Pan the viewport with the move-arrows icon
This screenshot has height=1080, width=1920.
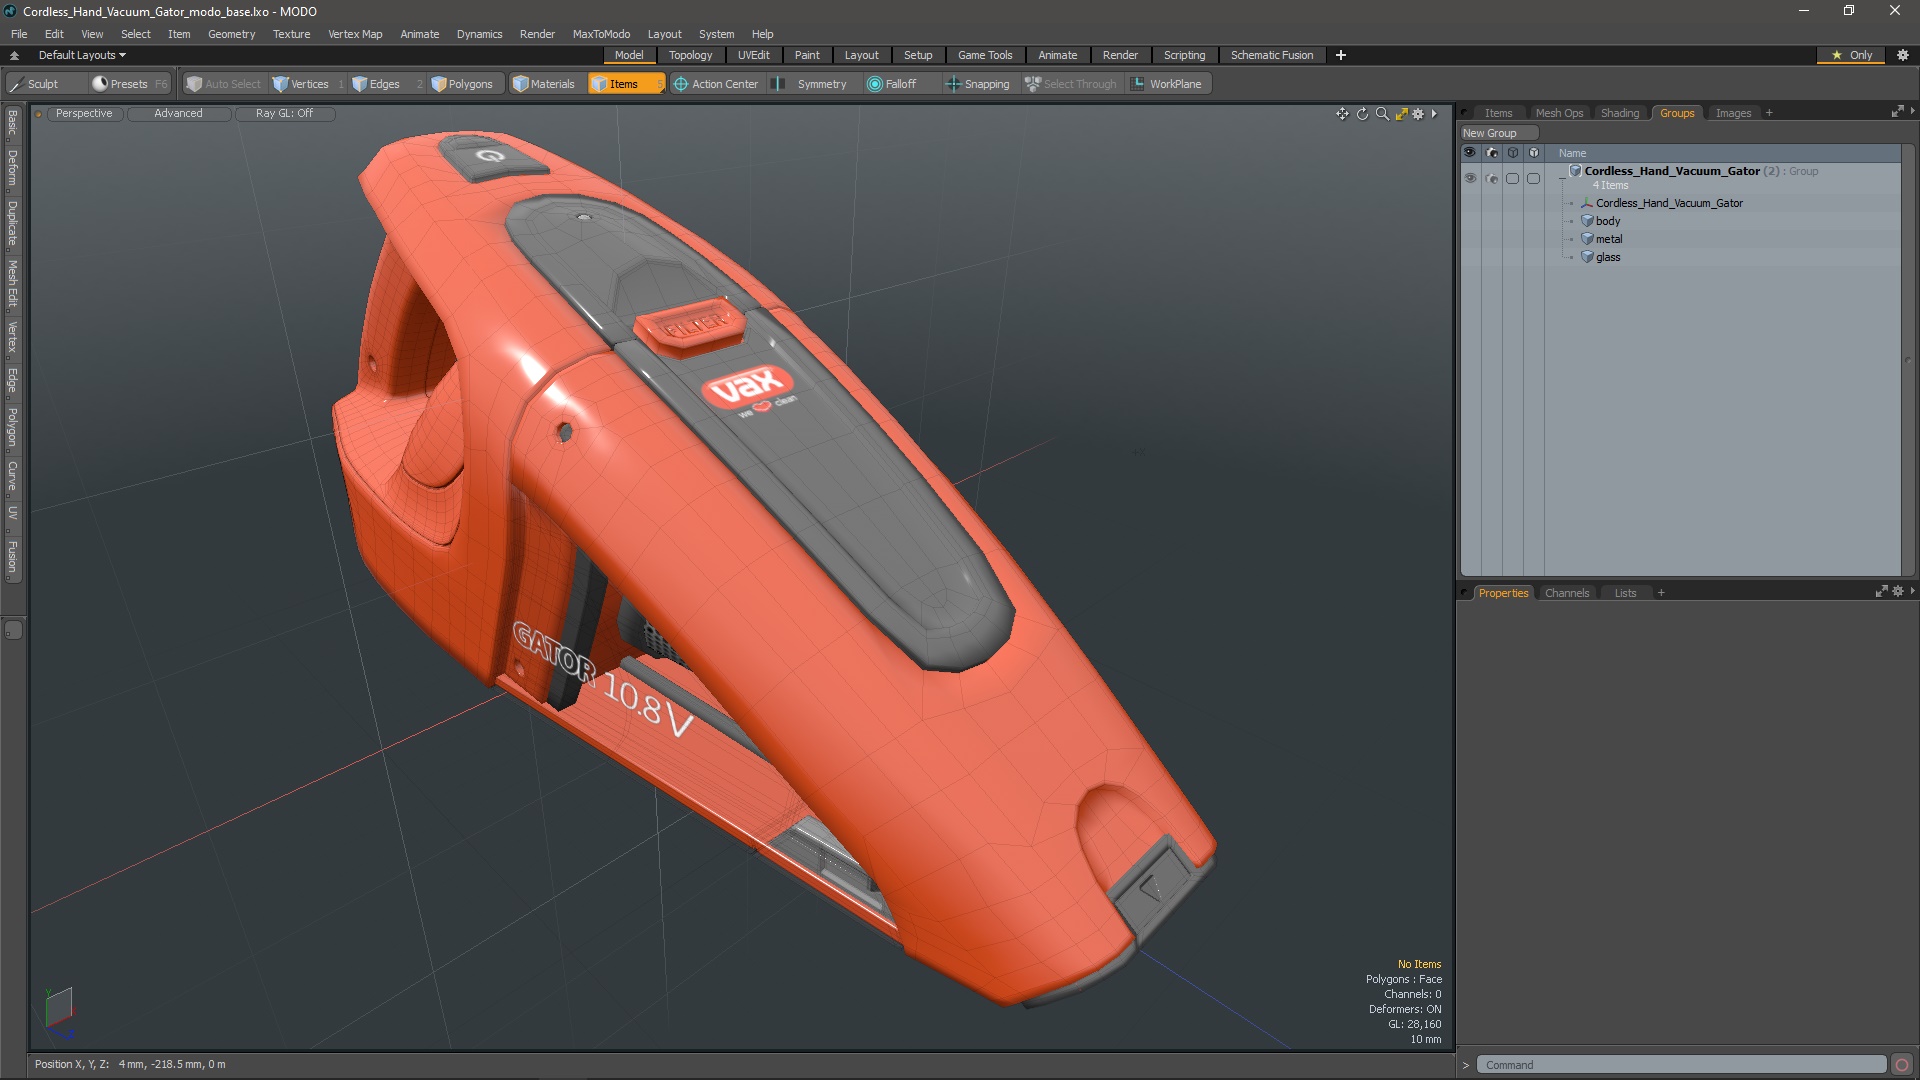point(1342,114)
